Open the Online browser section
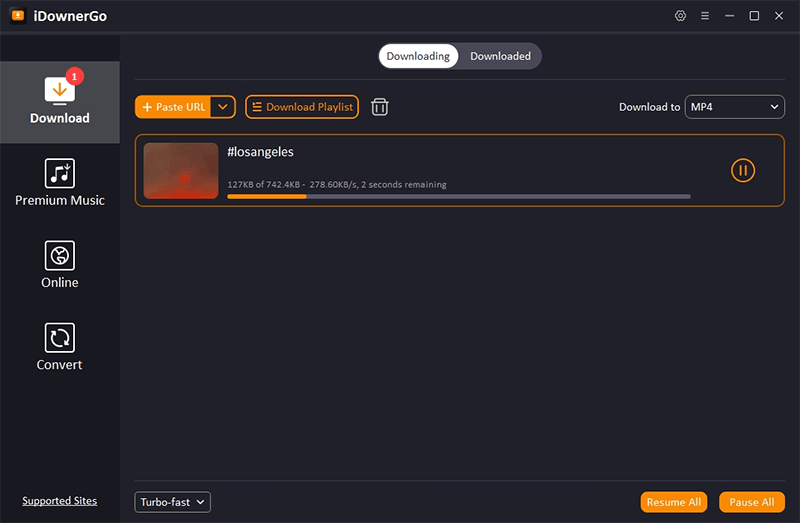The height and width of the screenshot is (523, 800). pyautogui.click(x=59, y=265)
